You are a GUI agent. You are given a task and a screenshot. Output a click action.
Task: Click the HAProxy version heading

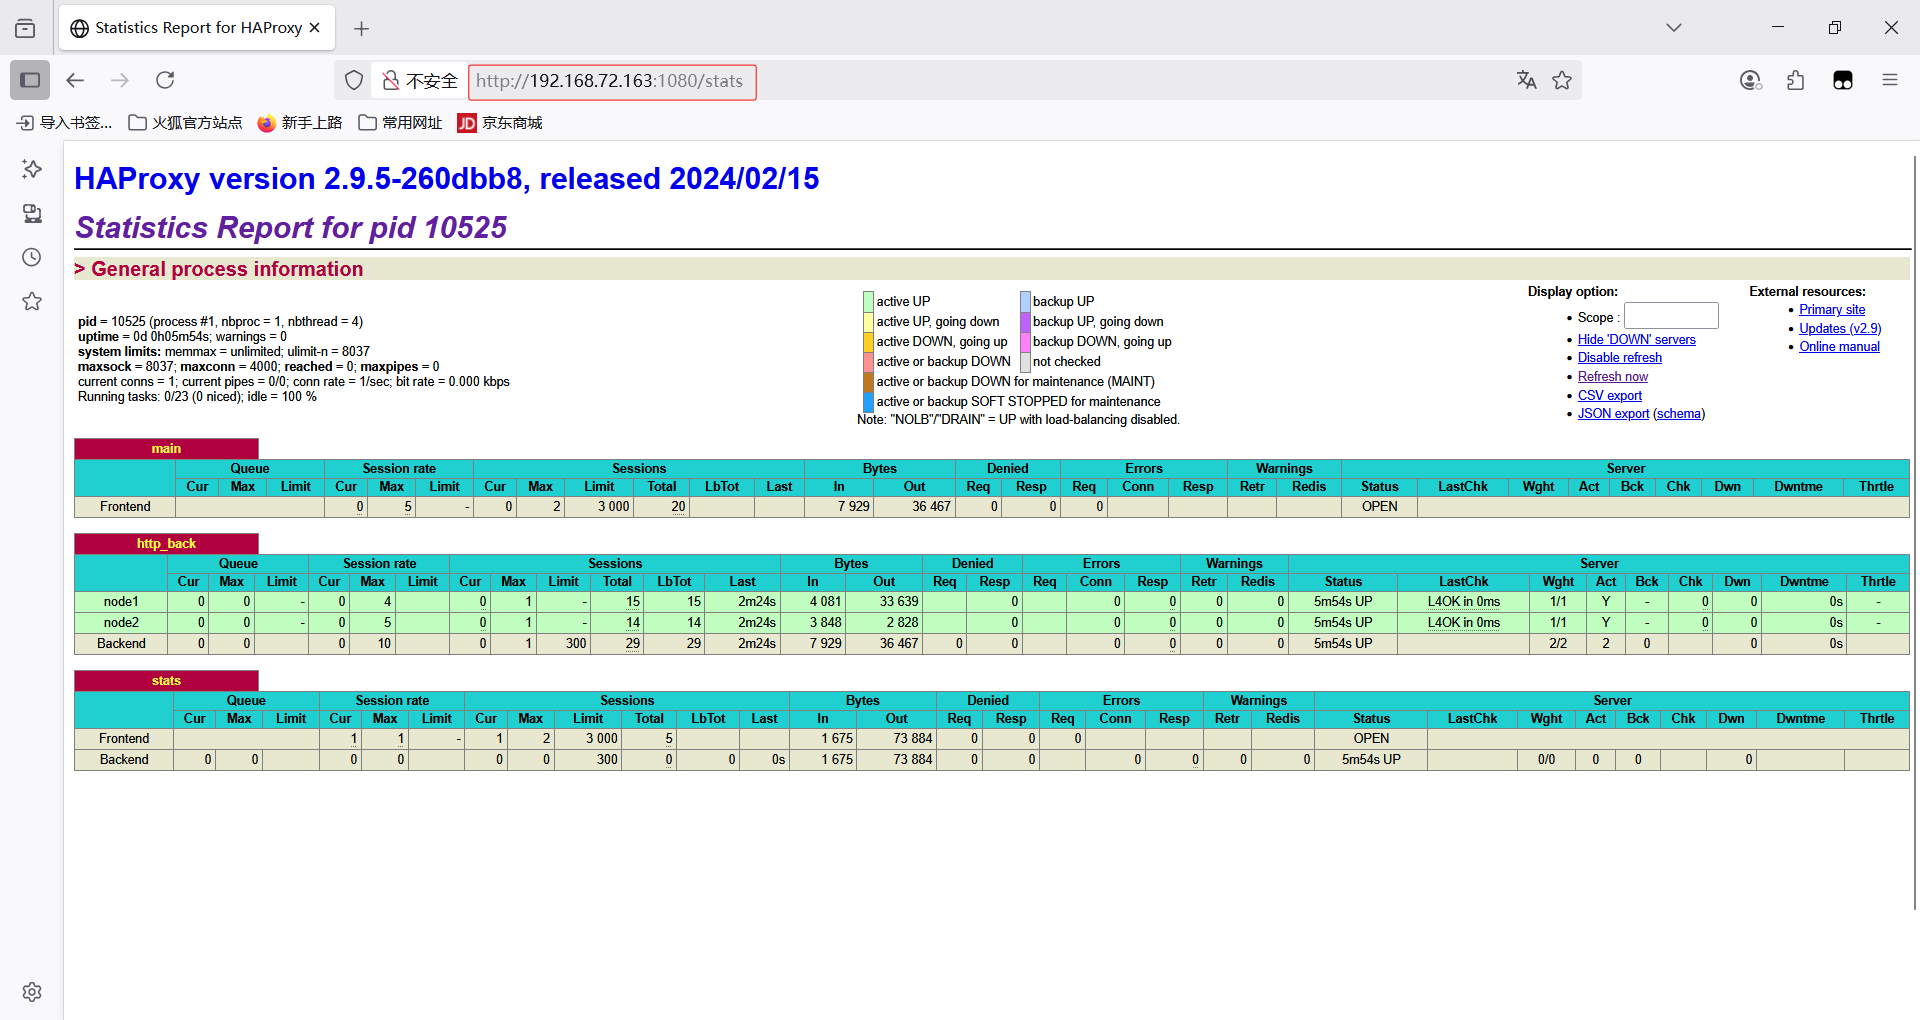(447, 179)
